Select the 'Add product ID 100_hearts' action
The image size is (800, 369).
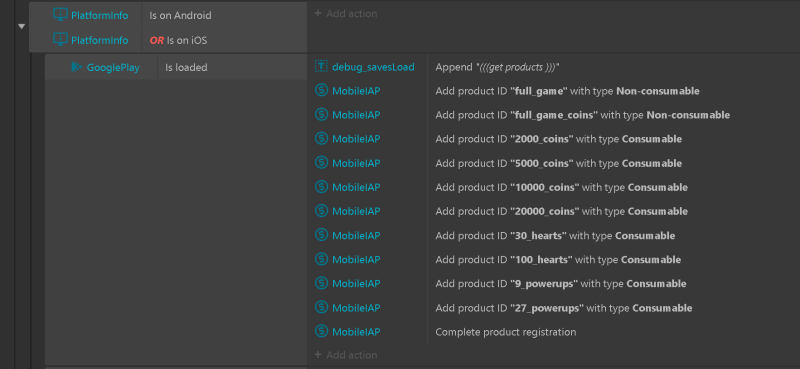point(558,260)
